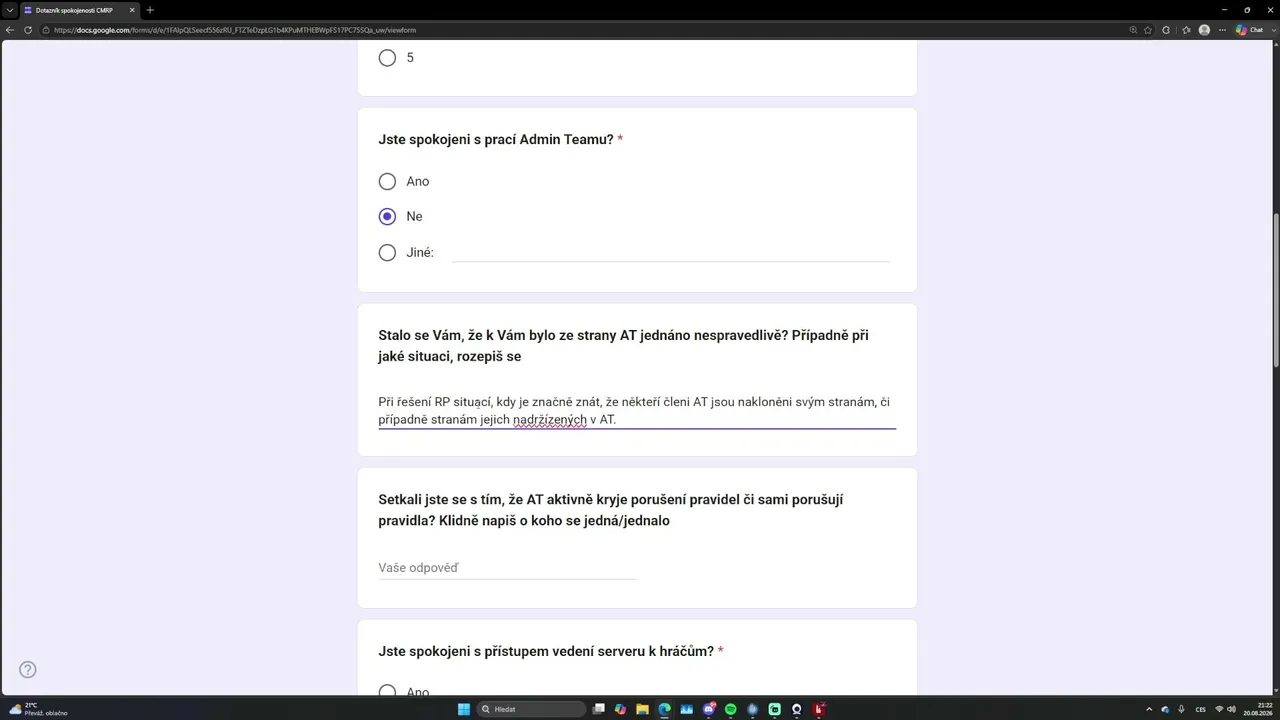The image size is (1280, 720).
Task: Open the weather widget in taskbar
Action: [40, 709]
